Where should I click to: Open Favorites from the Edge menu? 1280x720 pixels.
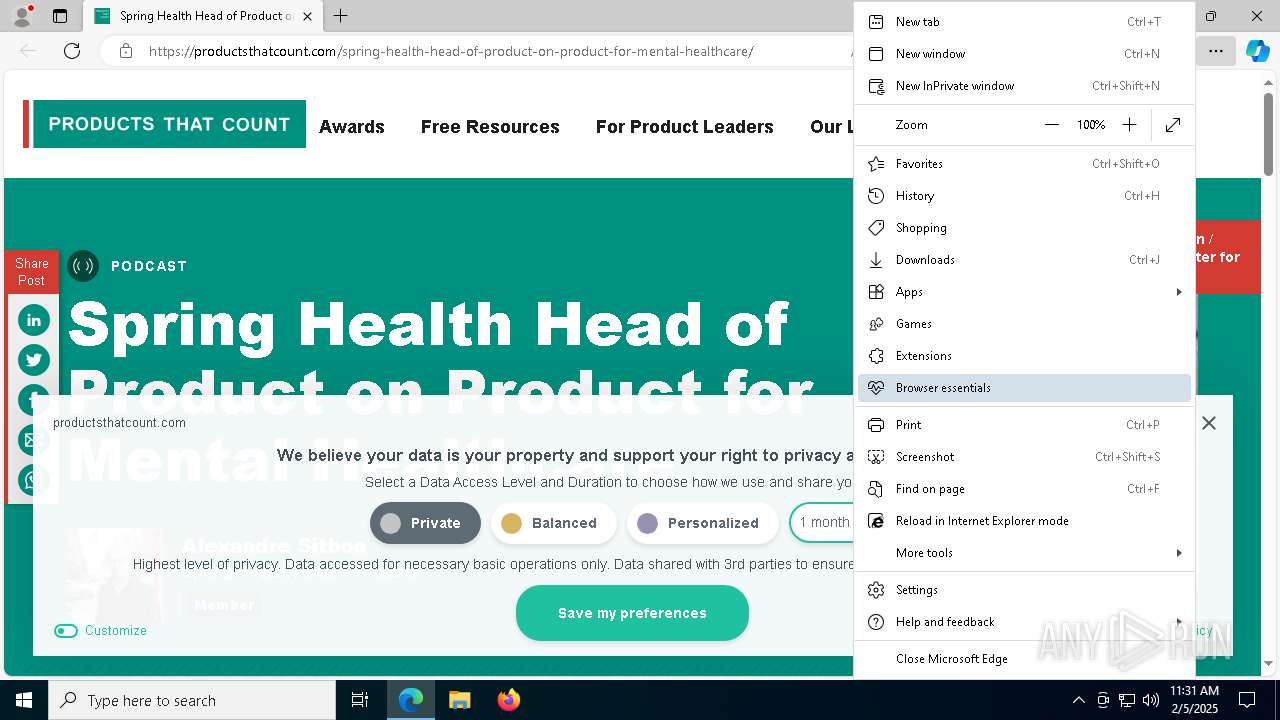(x=1024, y=164)
